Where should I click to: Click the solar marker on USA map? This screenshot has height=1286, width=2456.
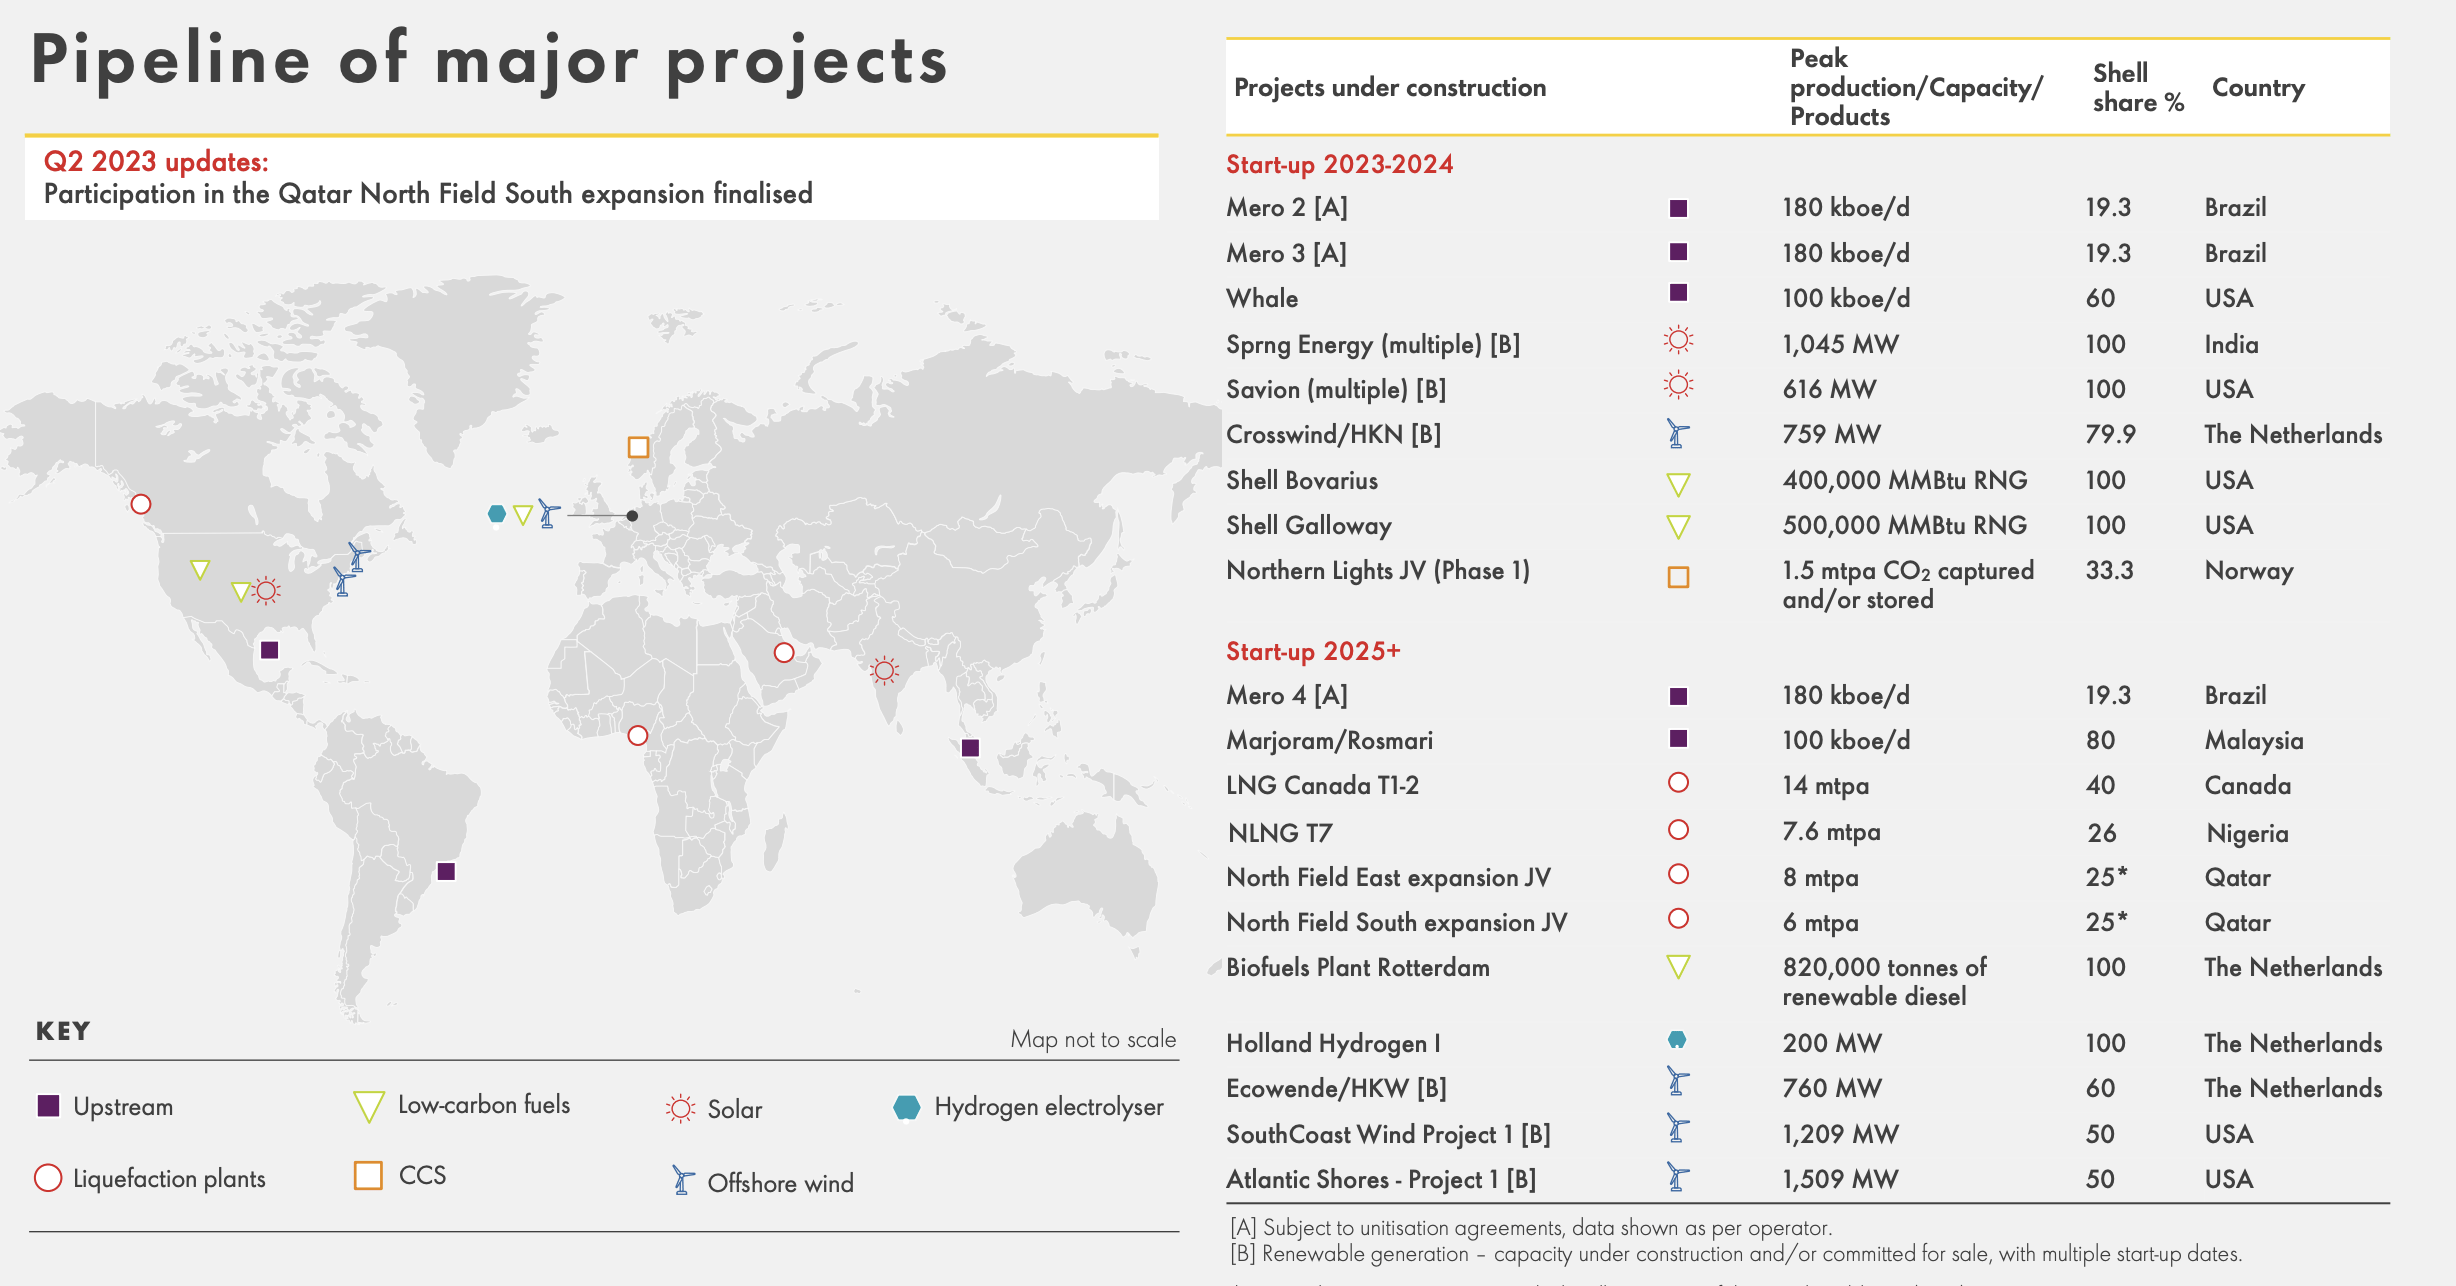(266, 590)
